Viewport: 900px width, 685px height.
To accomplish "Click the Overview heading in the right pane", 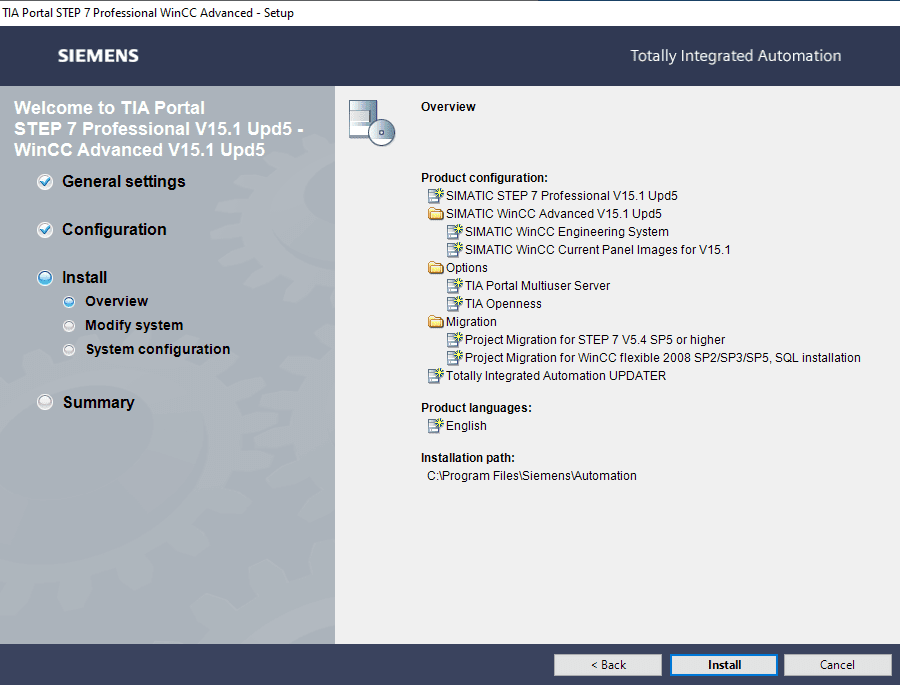I will (448, 107).
